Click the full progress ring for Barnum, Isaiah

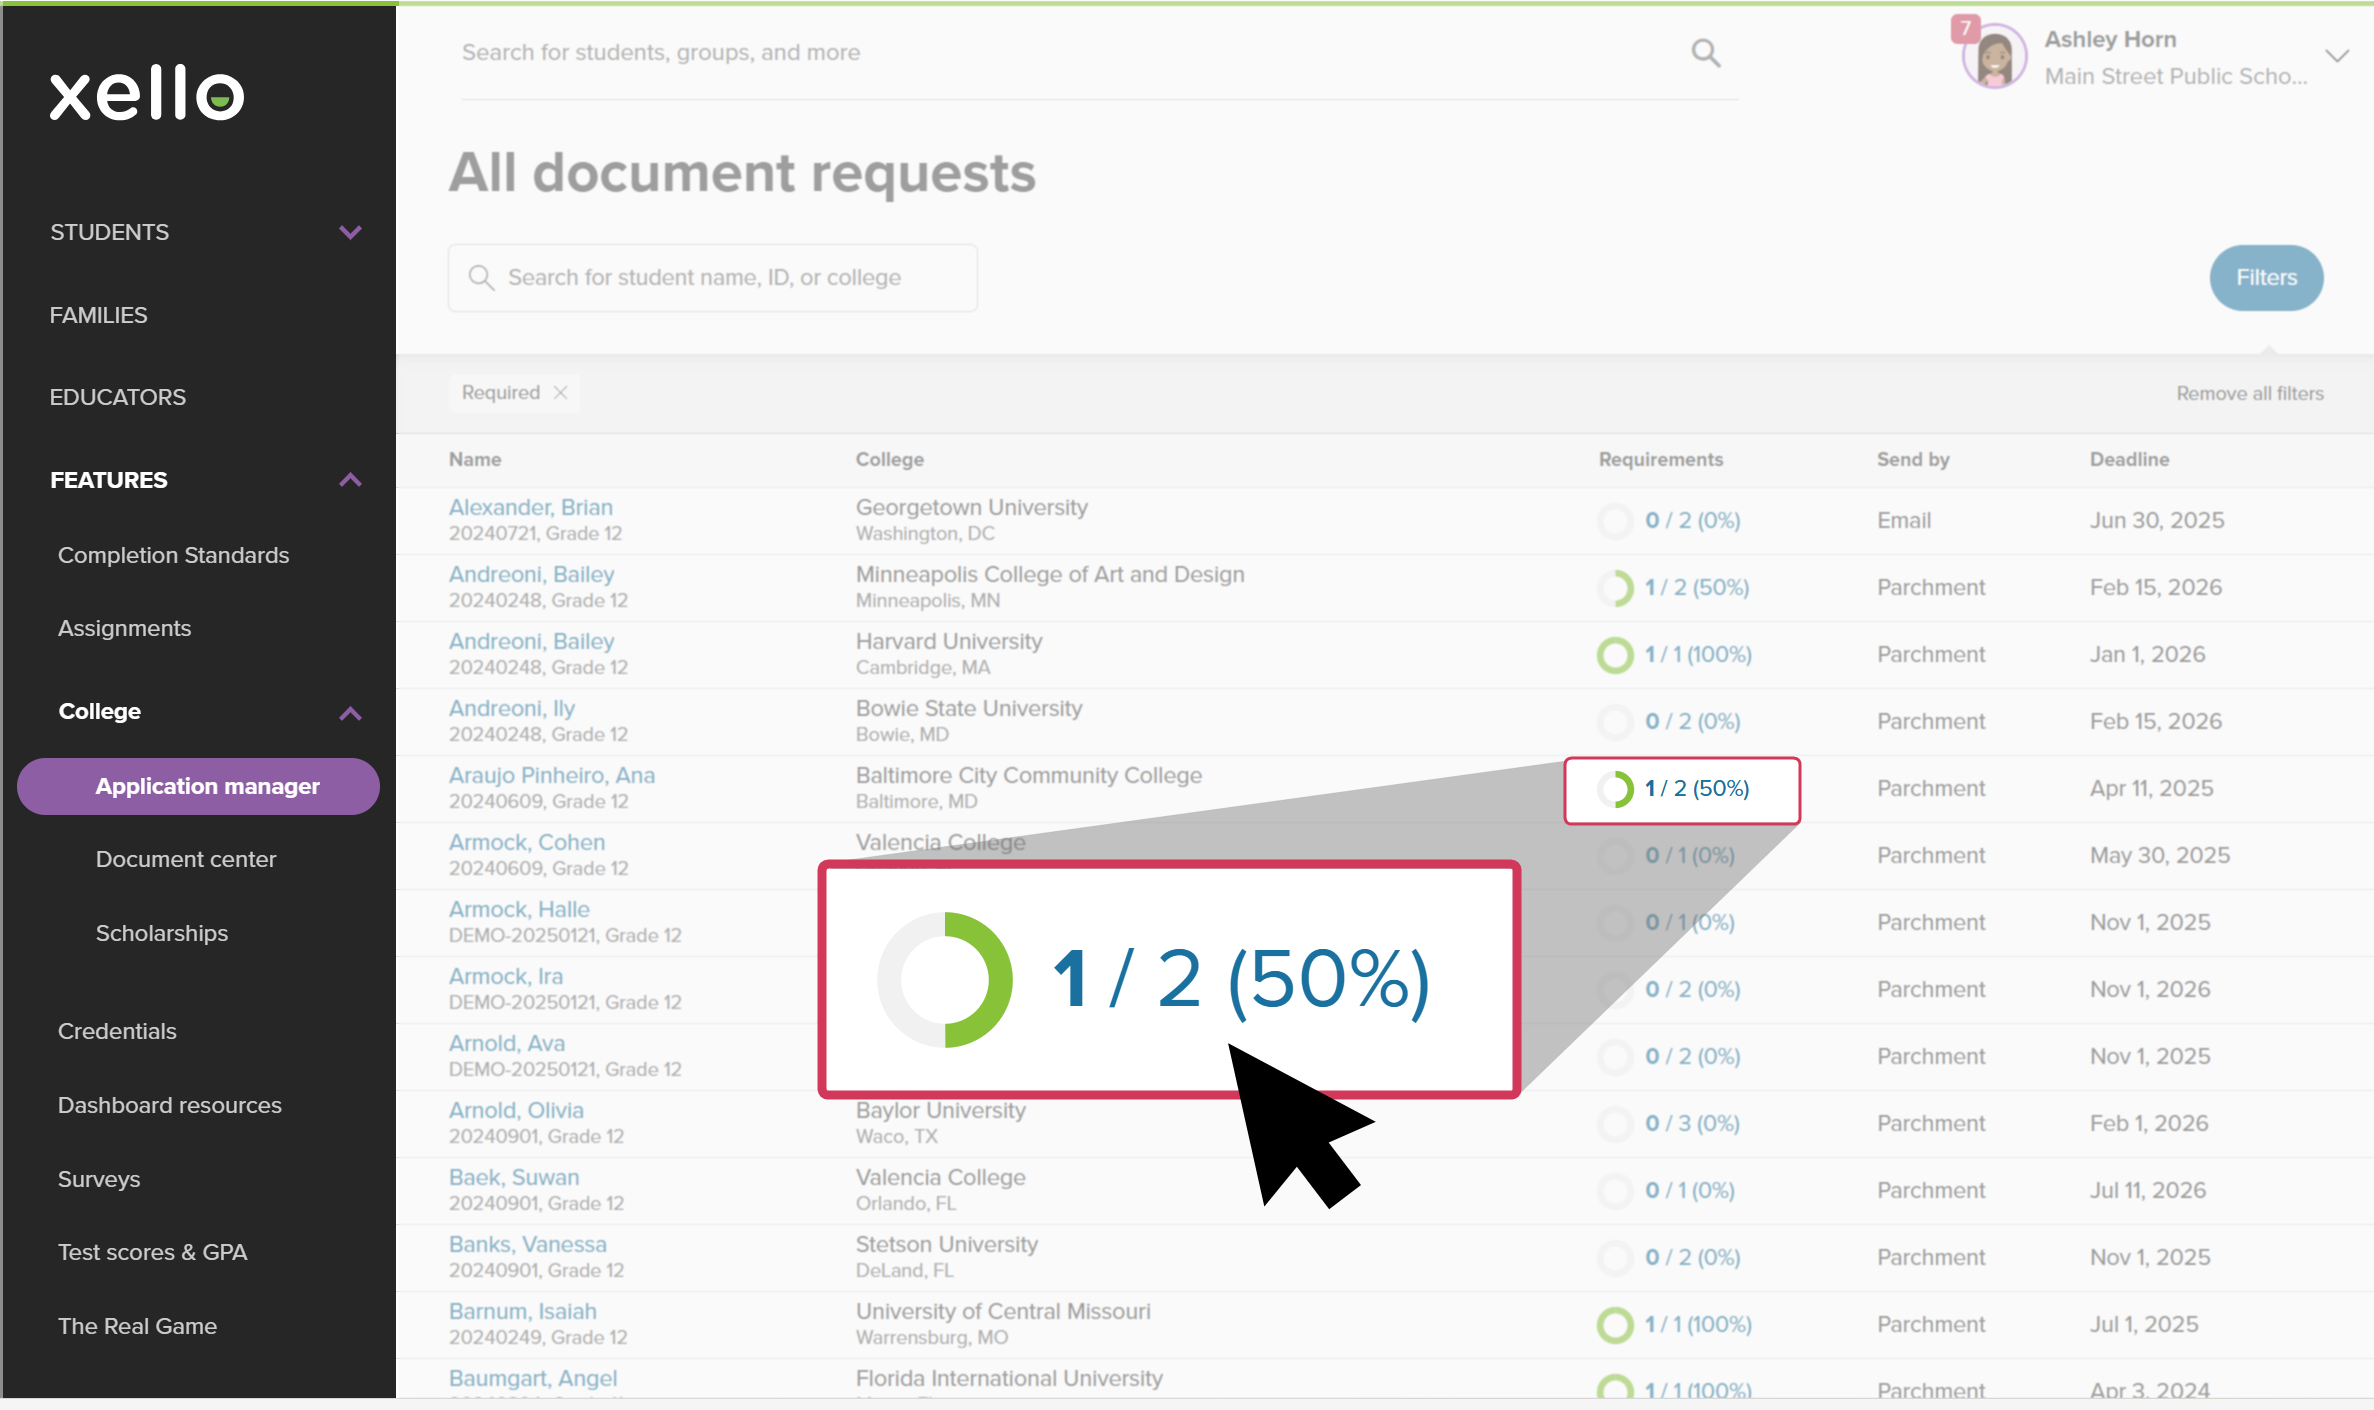[1615, 1325]
